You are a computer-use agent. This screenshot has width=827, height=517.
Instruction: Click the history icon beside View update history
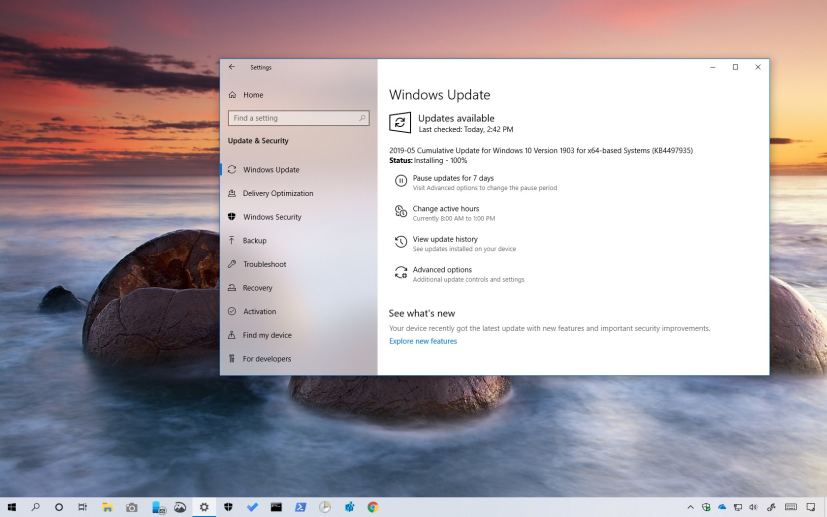401,242
